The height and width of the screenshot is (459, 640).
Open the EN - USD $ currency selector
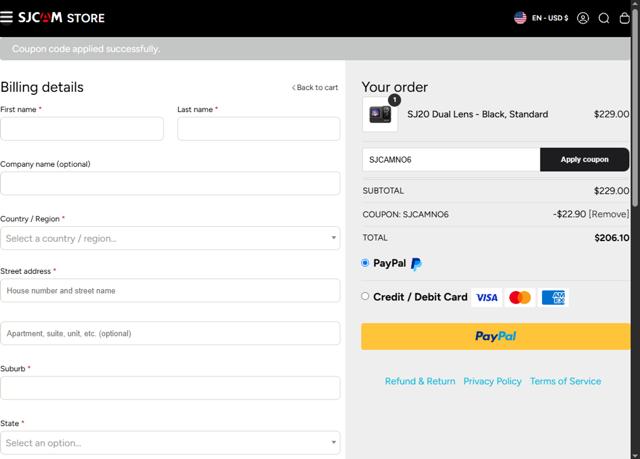click(x=550, y=18)
